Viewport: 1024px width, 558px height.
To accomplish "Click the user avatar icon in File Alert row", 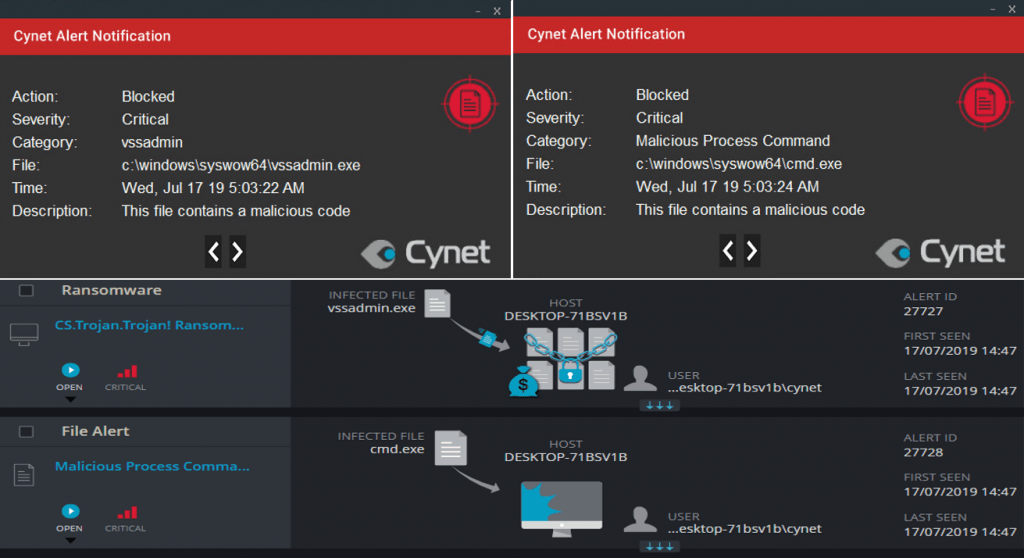I will (x=640, y=519).
